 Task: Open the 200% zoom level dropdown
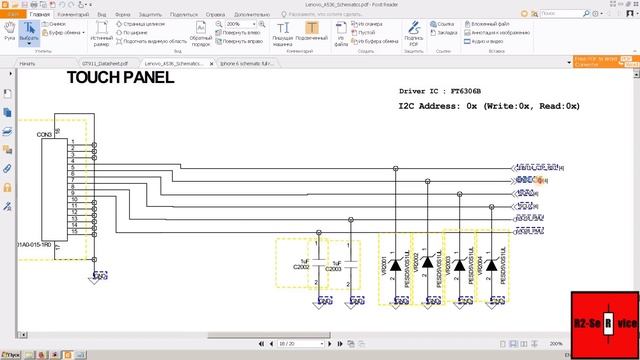click(x=254, y=24)
